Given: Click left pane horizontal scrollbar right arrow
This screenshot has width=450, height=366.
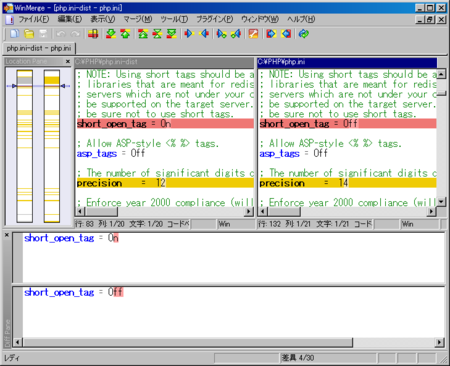Looking at the screenshot, I should pyautogui.click(x=249, y=211).
